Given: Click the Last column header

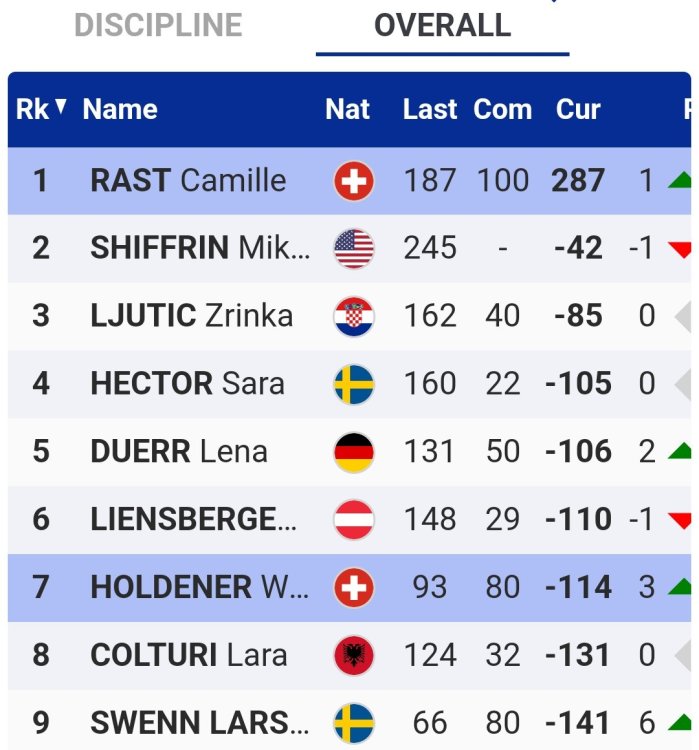Looking at the screenshot, I should [x=430, y=109].
